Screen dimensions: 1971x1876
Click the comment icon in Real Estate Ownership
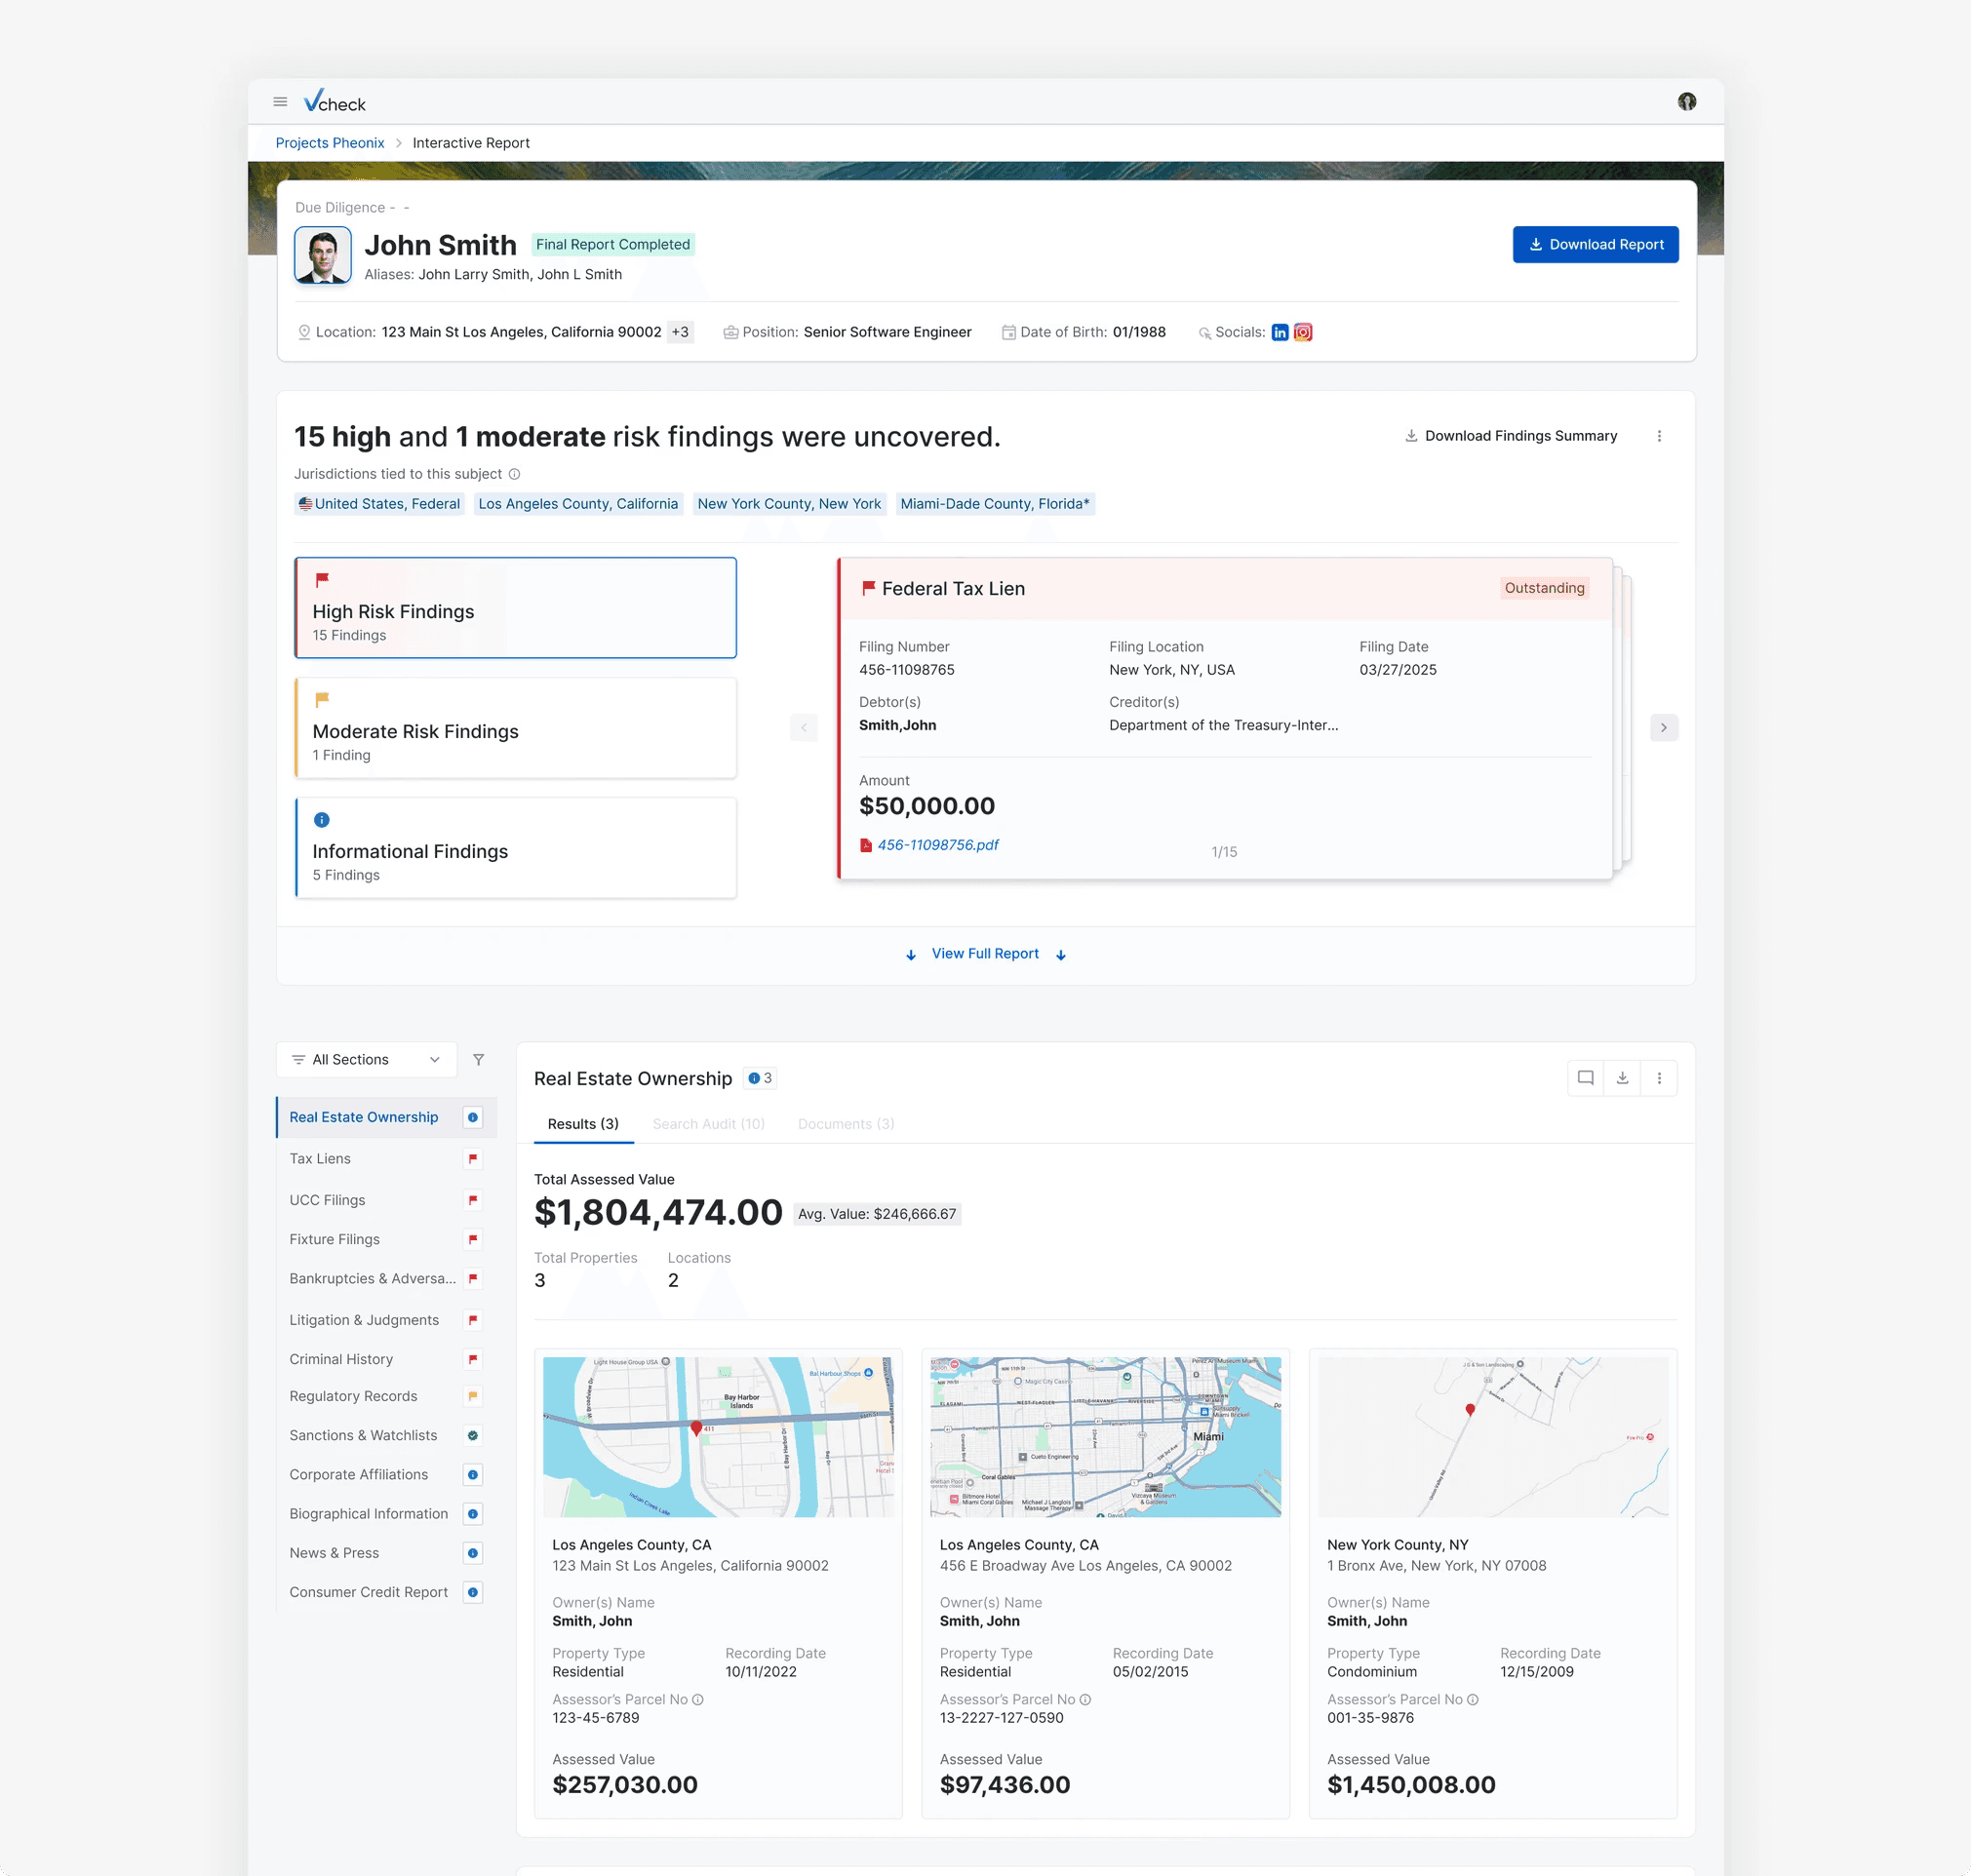coord(1585,1078)
